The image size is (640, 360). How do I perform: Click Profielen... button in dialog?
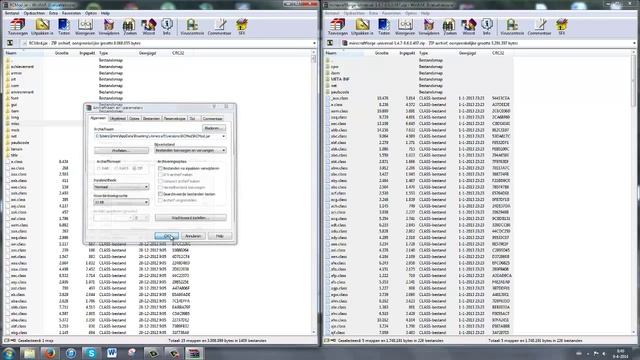click(x=121, y=150)
